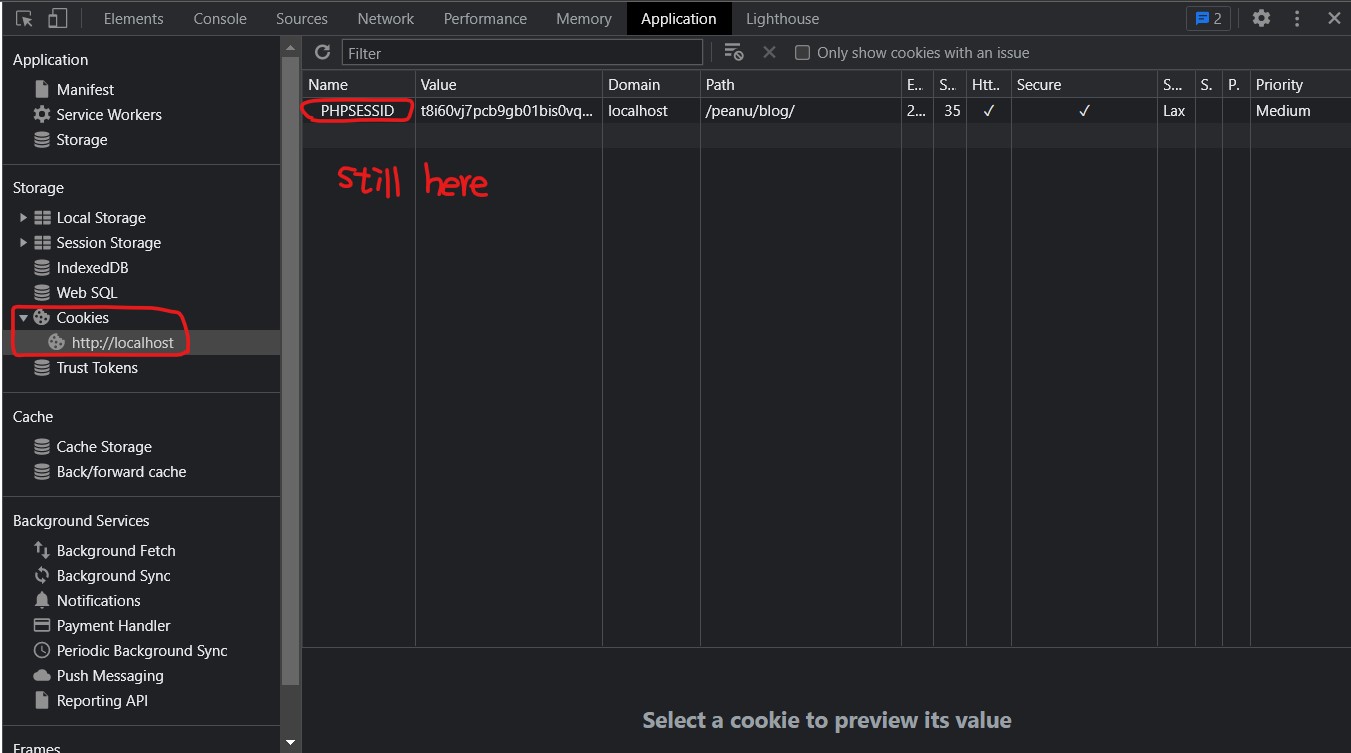1351x753 pixels.
Task: Click the cookie value t8i60vj7pcb9gb01bis0vq cell
Action: tap(509, 110)
